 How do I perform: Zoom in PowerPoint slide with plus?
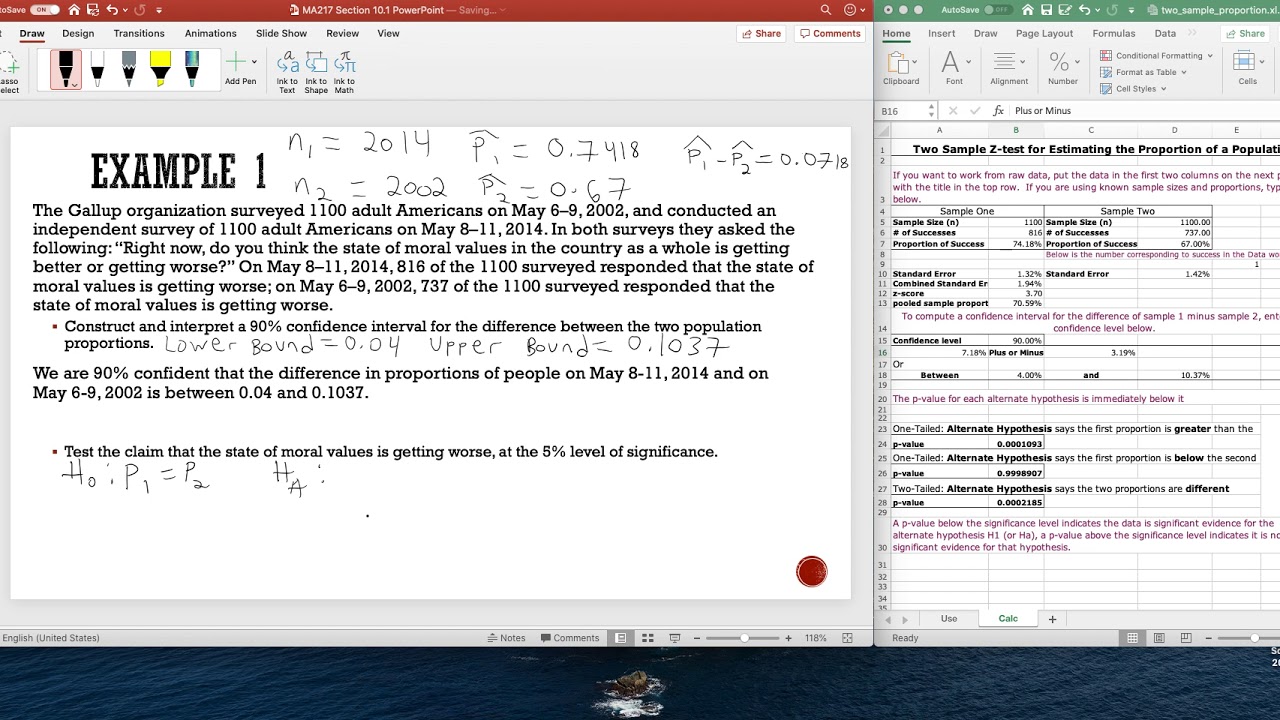coord(788,638)
